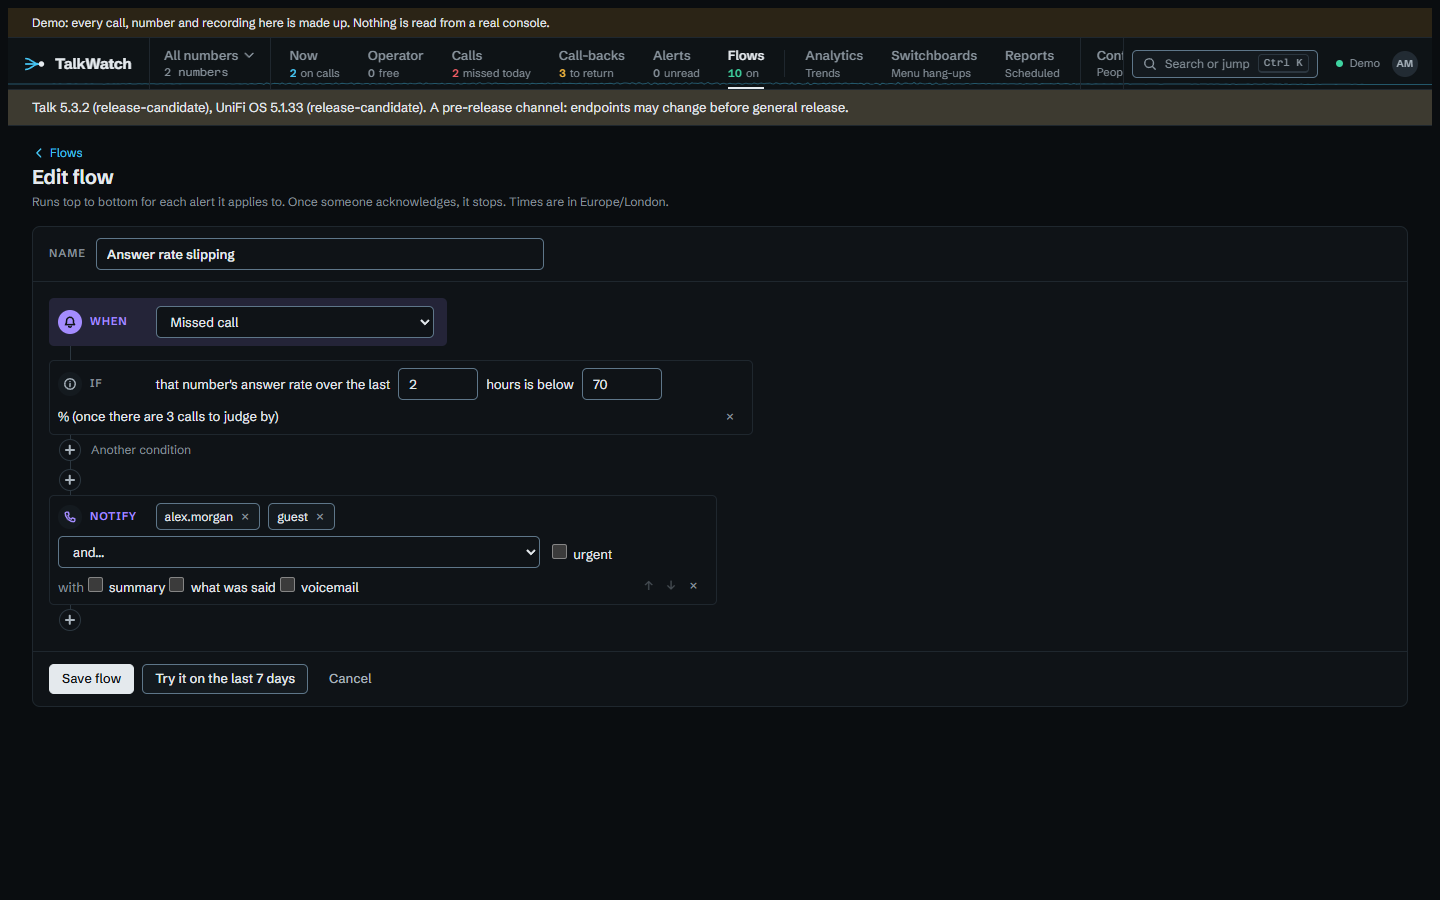The width and height of the screenshot is (1440, 900).
Task: Open the Analytics Trends tab
Action: point(834,63)
